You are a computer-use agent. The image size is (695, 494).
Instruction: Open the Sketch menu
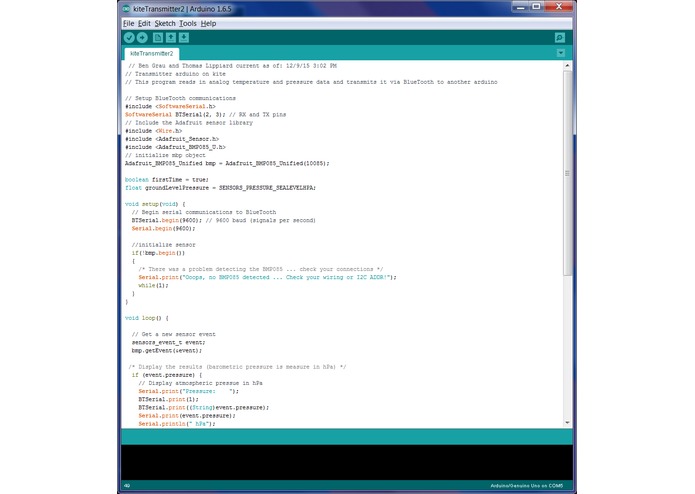[165, 23]
